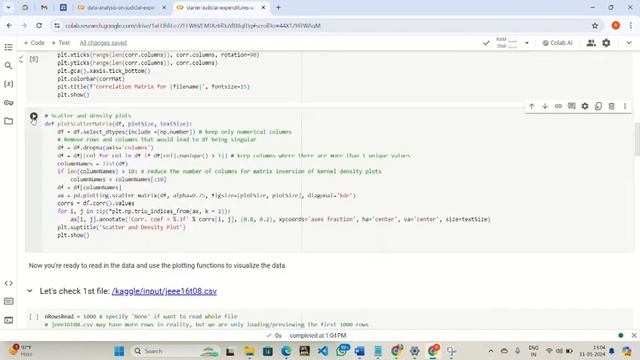640x360 pixels.
Task: Move cell down with the arrow icon
Action: pos(545,106)
